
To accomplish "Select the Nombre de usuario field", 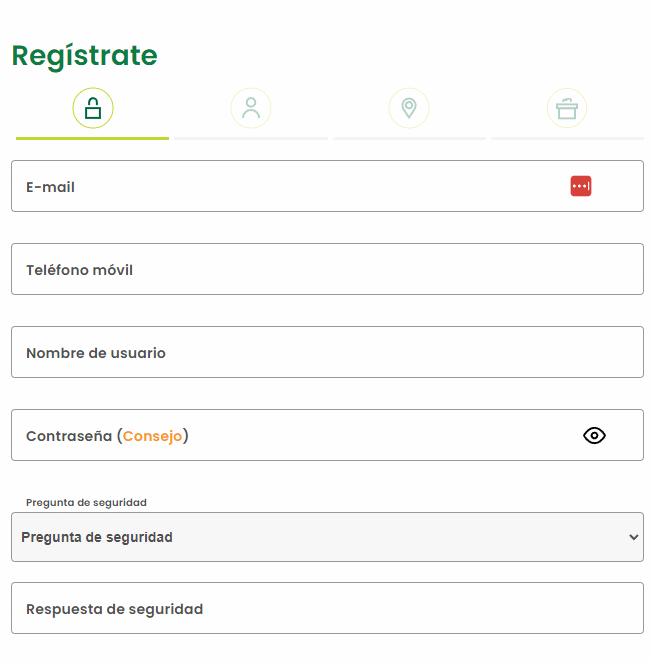I will pyautogui.click(x=327, y=352).
